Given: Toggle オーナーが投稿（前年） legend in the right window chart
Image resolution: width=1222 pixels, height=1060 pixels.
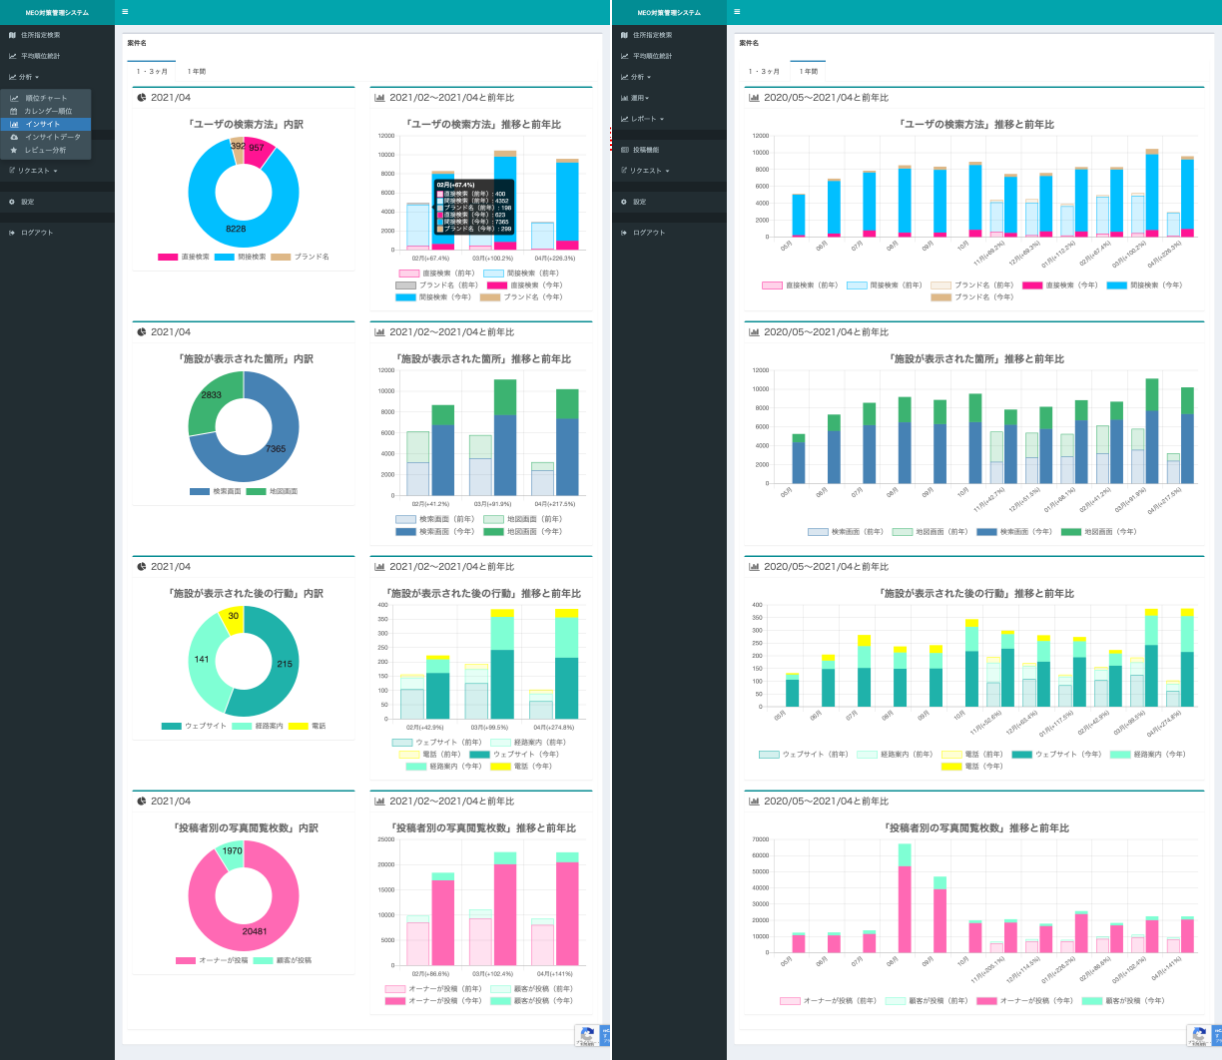Looking at the screenshot, I should point(829,1000).
